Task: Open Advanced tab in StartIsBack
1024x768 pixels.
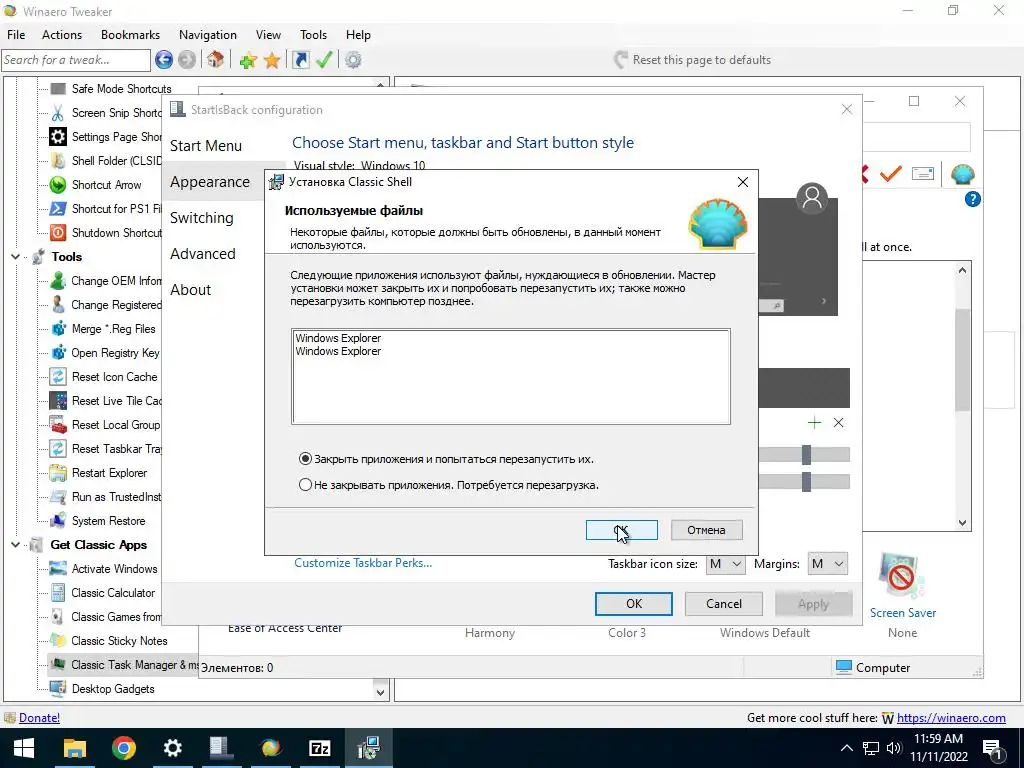Action: [202, 254]
